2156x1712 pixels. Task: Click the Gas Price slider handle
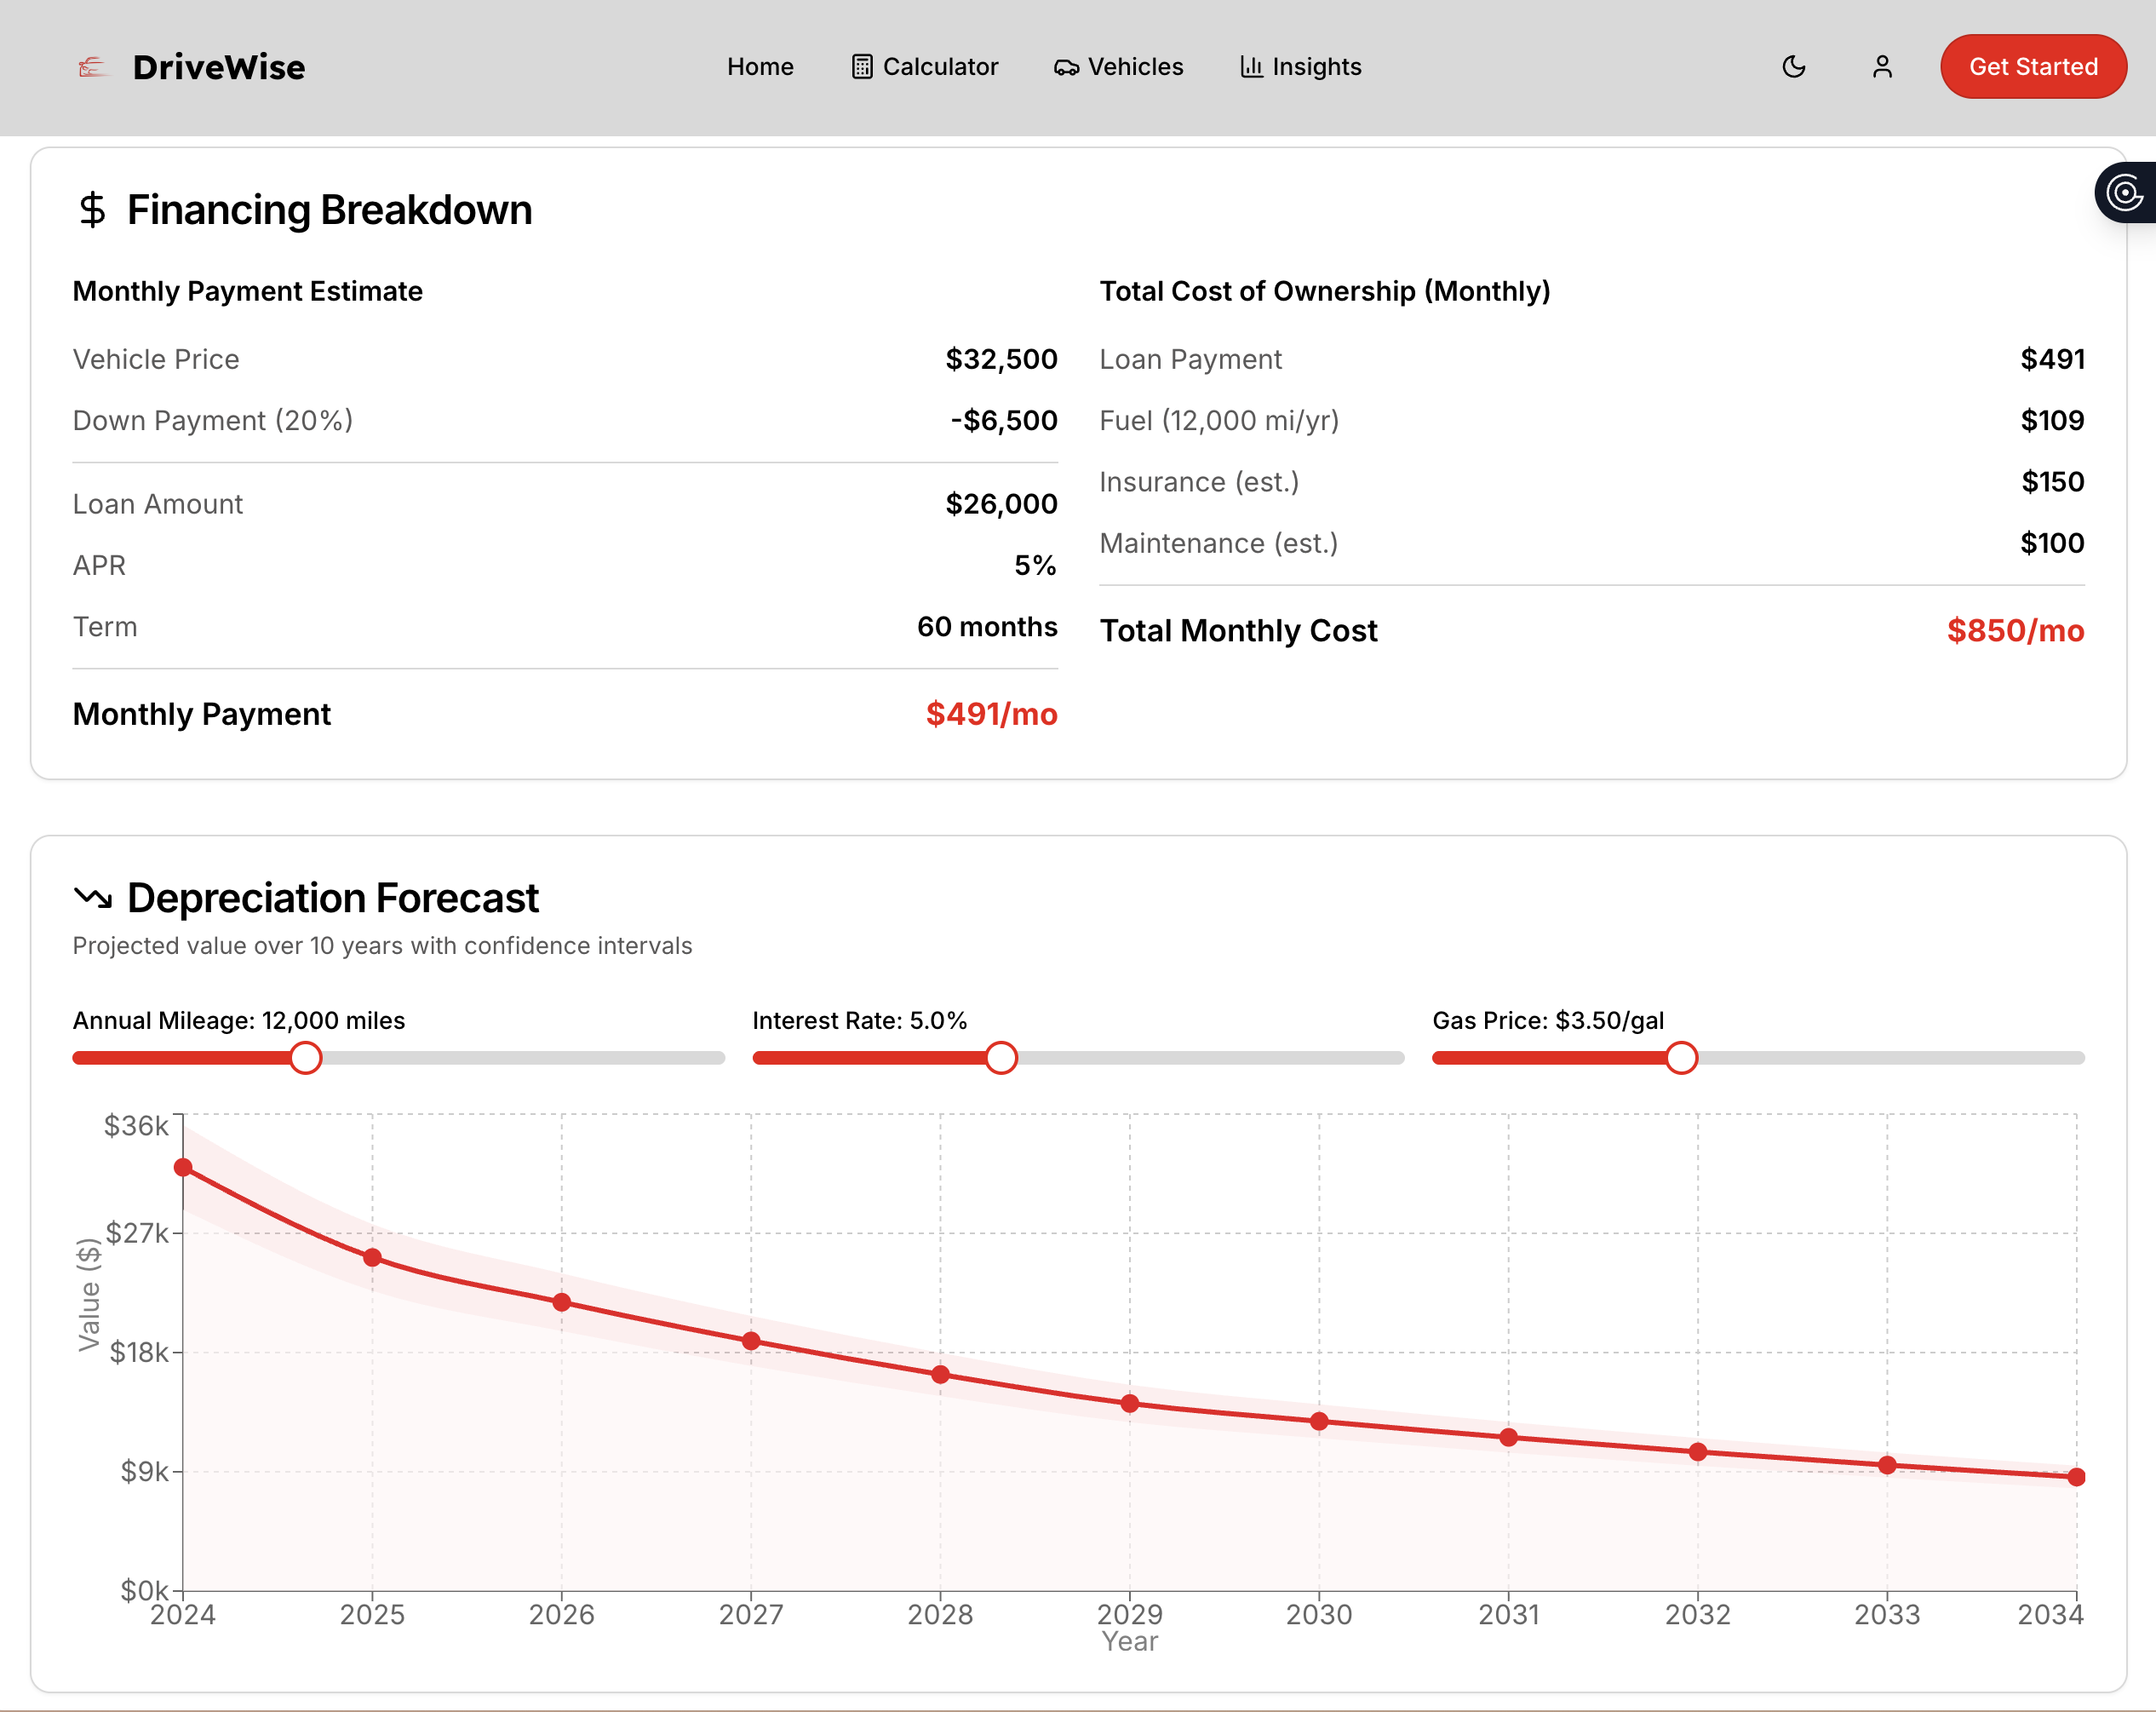point(1681,1057)
